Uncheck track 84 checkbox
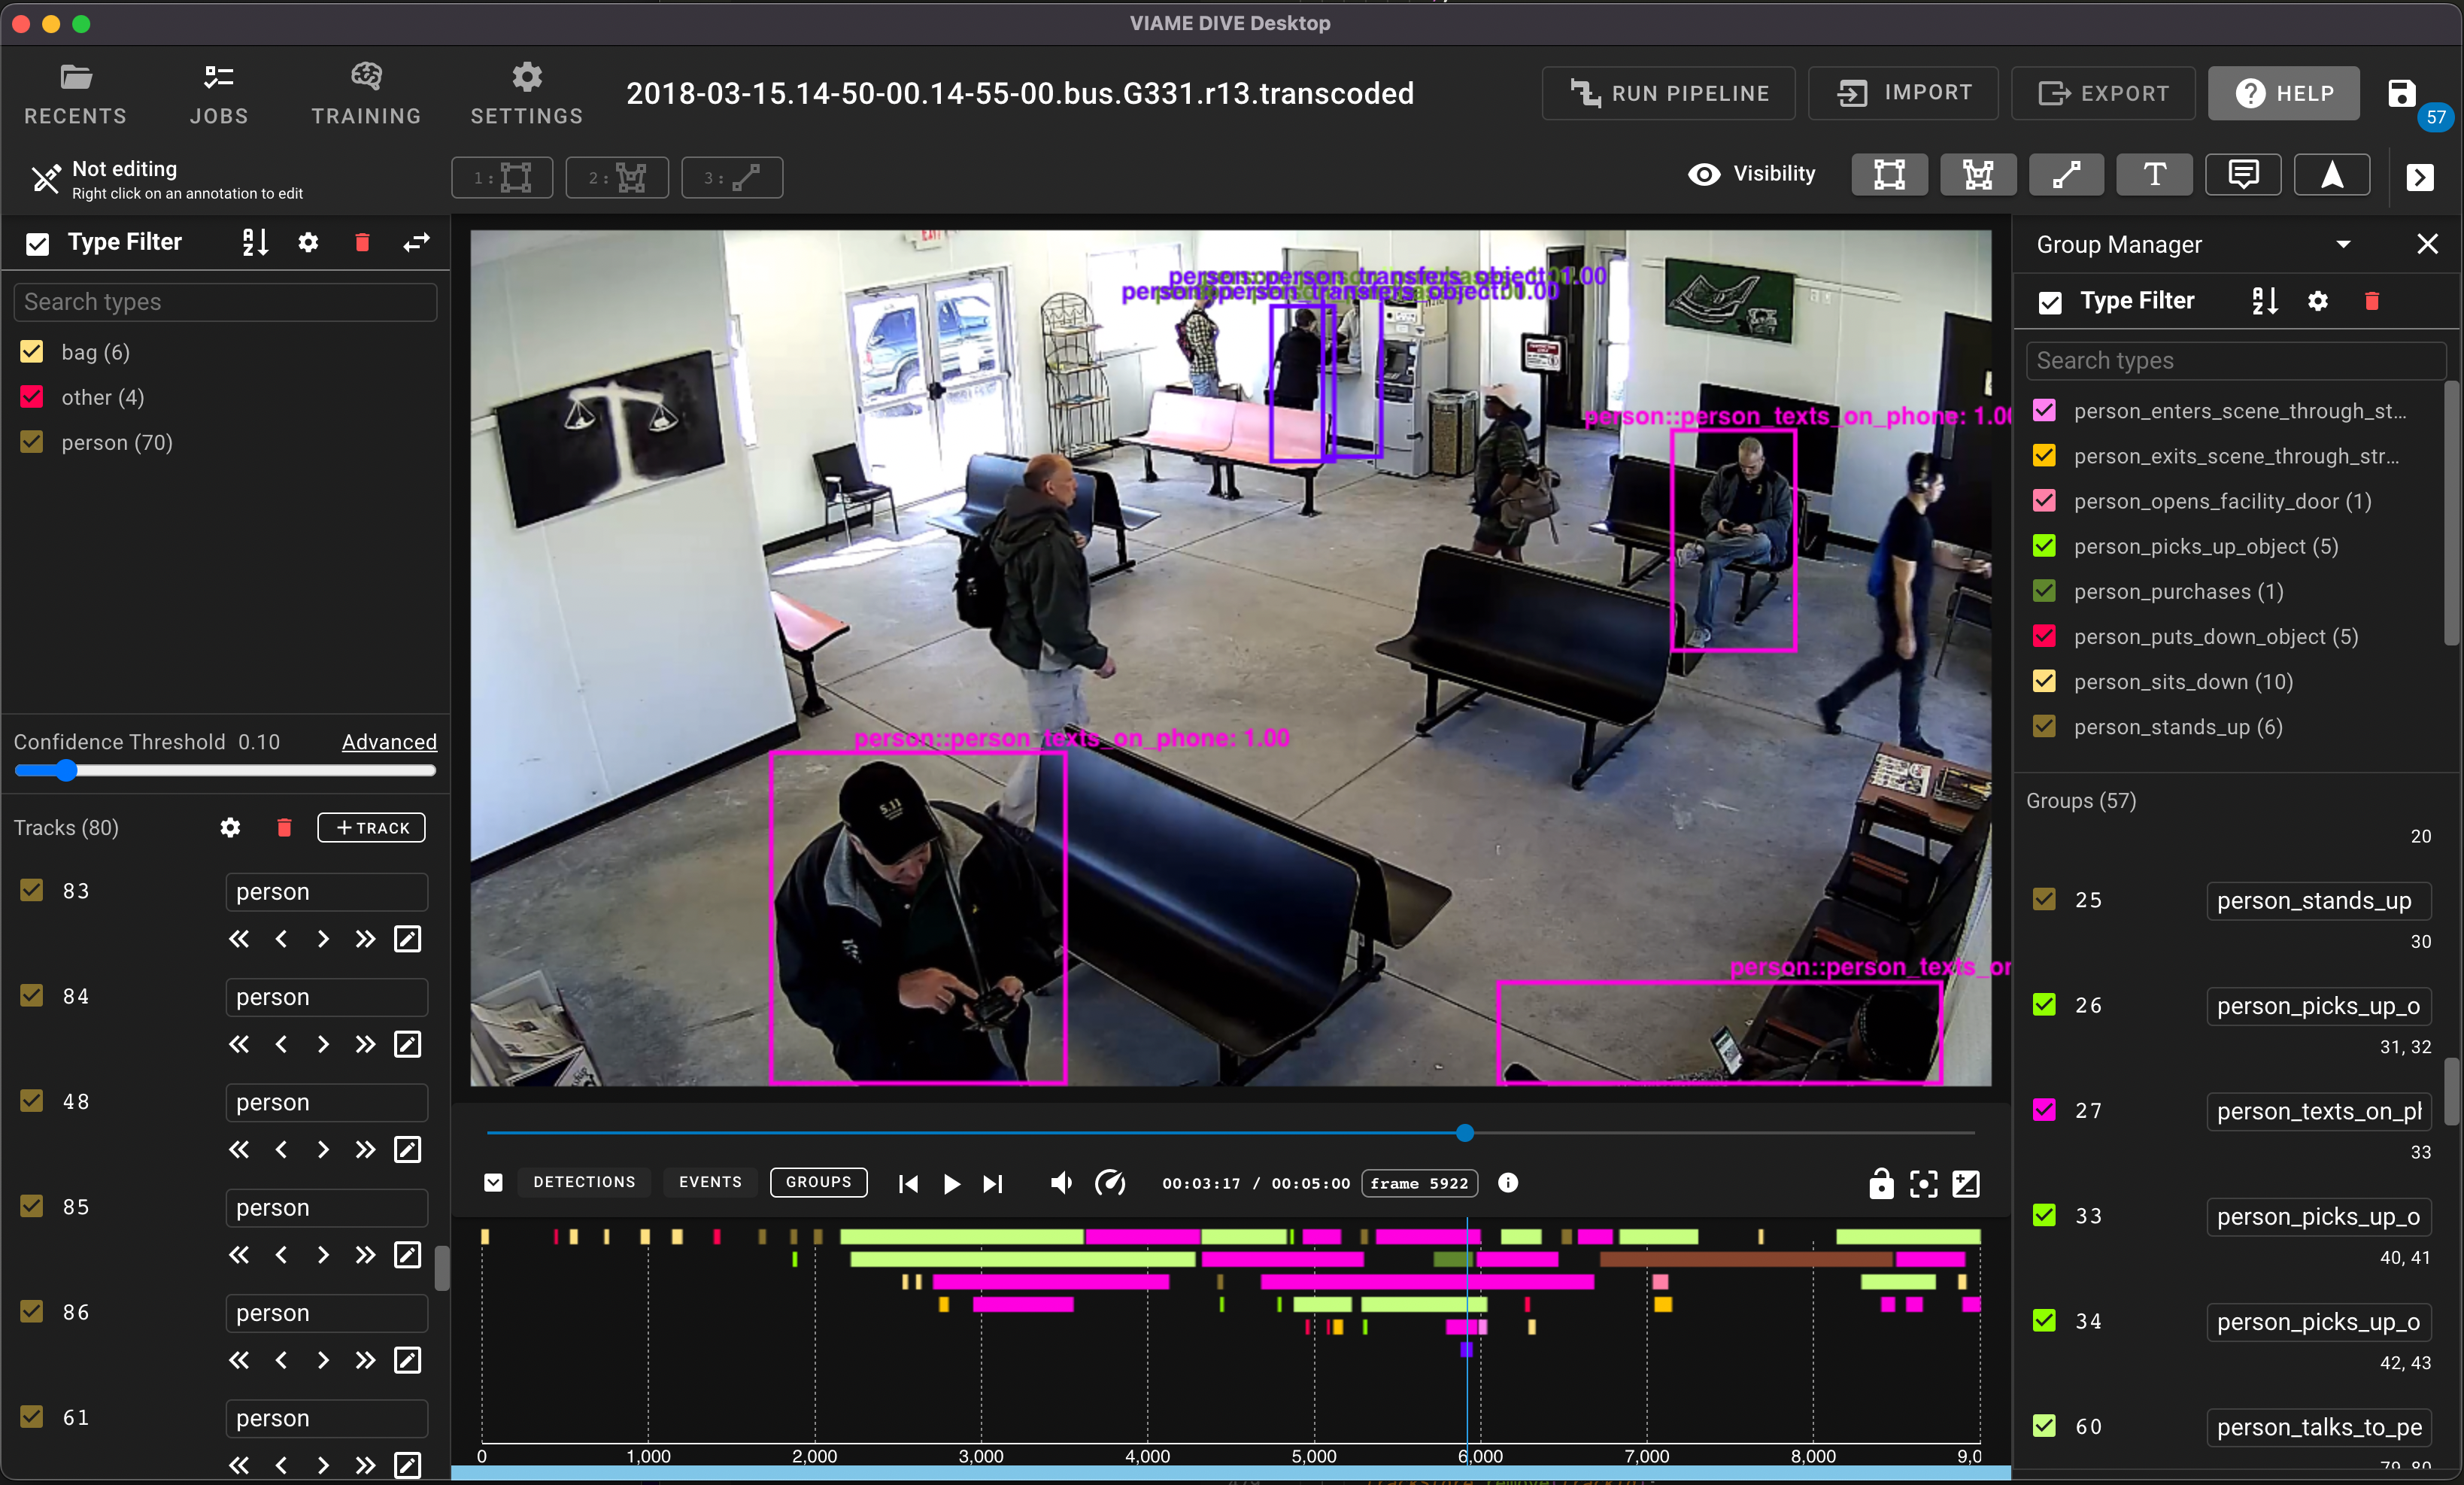This screenshot has width=2464, height=1485. (32, 995)
